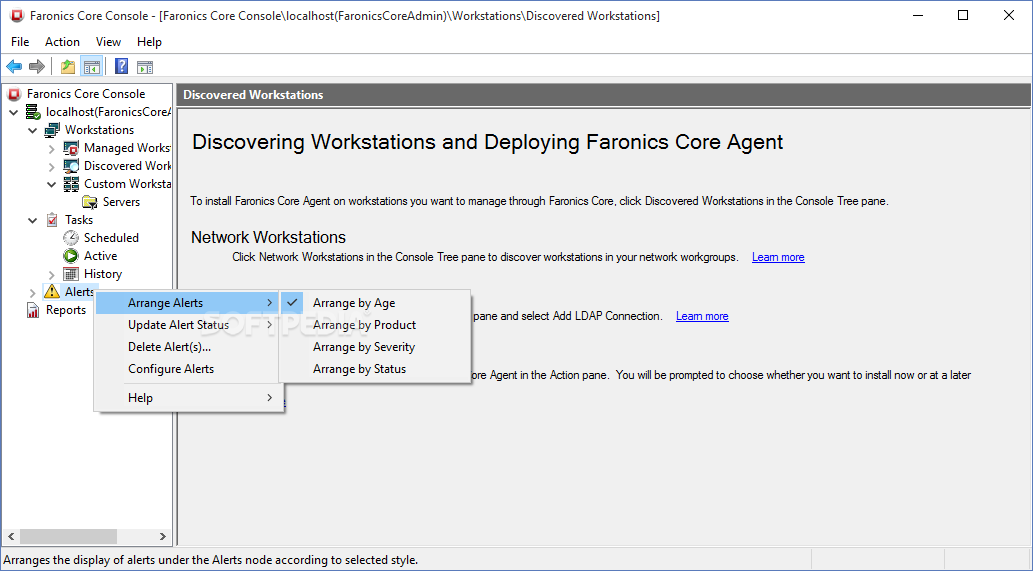Open the Help menu in menu bar
Screen dimensions: 1033x571
[x=150, y=41]
